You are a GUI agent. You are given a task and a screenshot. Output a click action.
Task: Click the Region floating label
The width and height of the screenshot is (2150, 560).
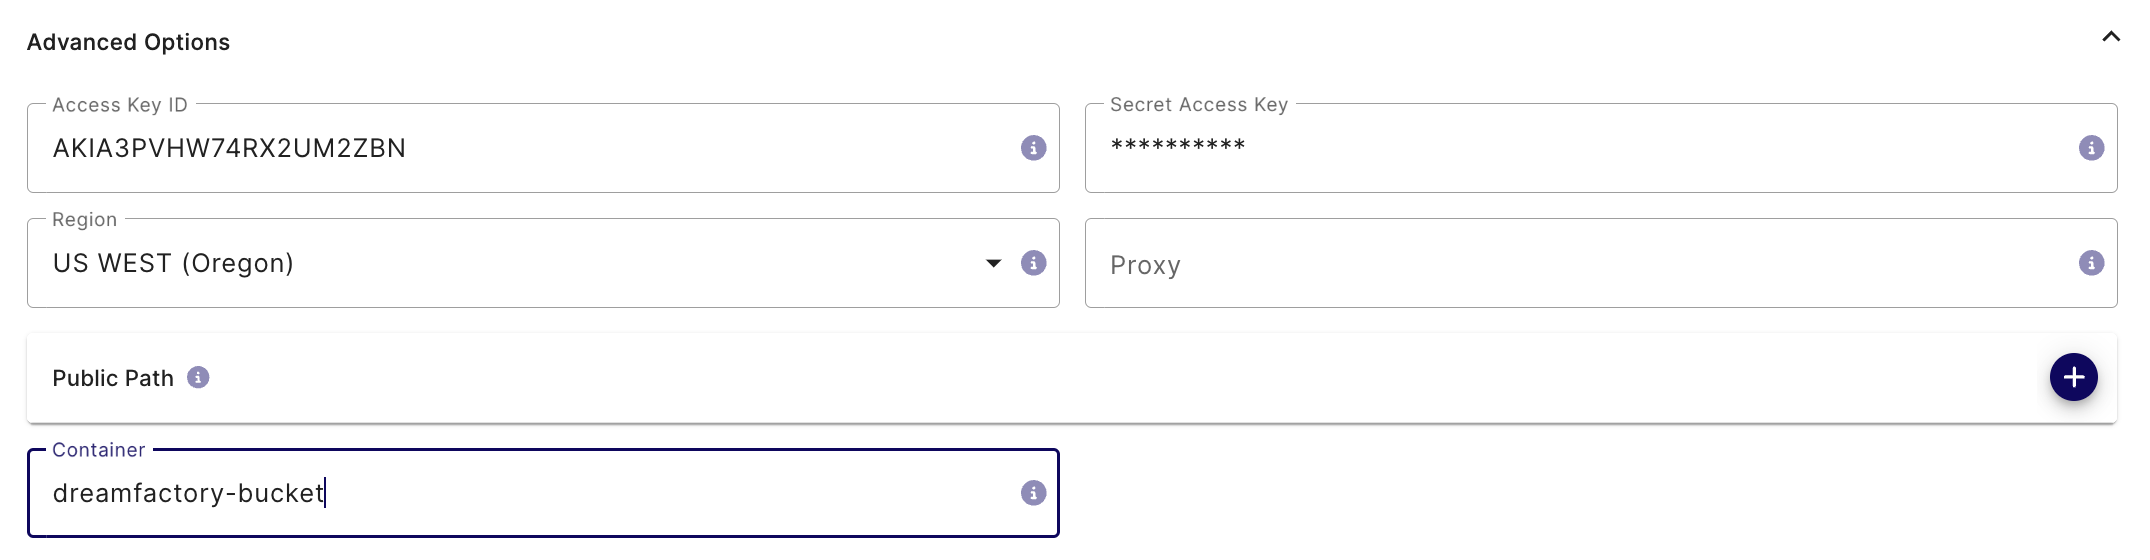point(84,220)
